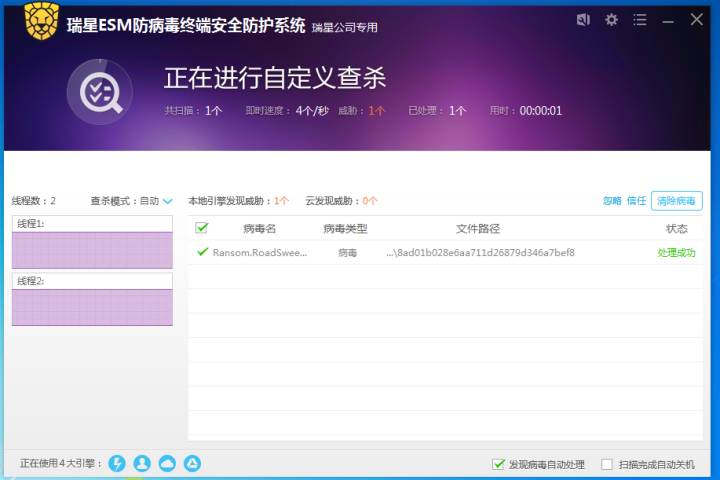Click the 已处理 1个 counter
720x480 pixels.
click(x=437, y=111)
